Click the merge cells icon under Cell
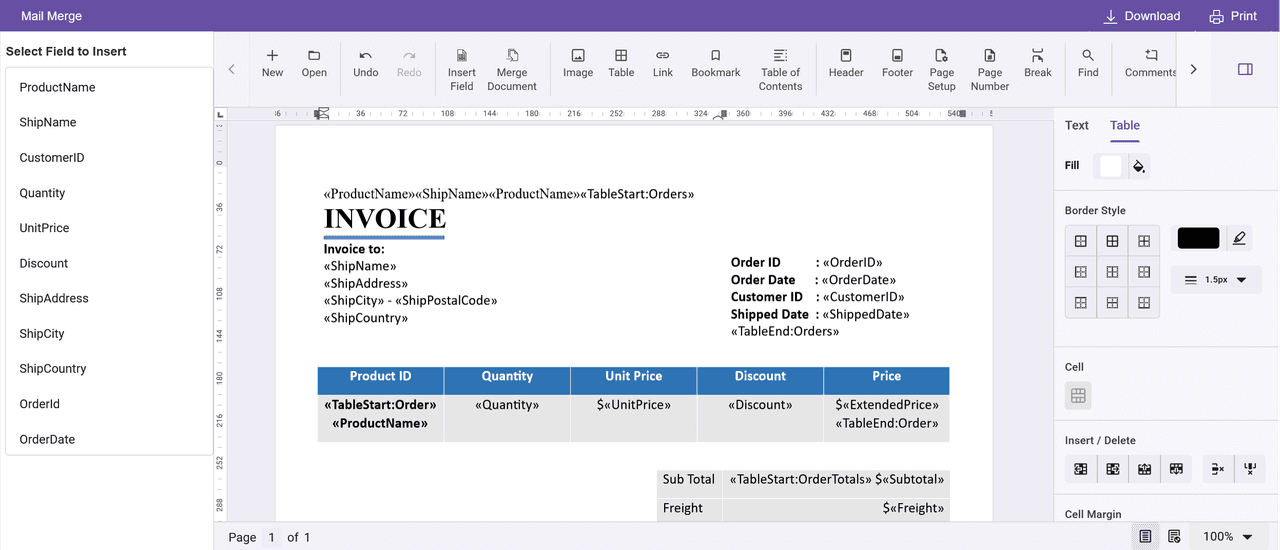 point(1078,396)
